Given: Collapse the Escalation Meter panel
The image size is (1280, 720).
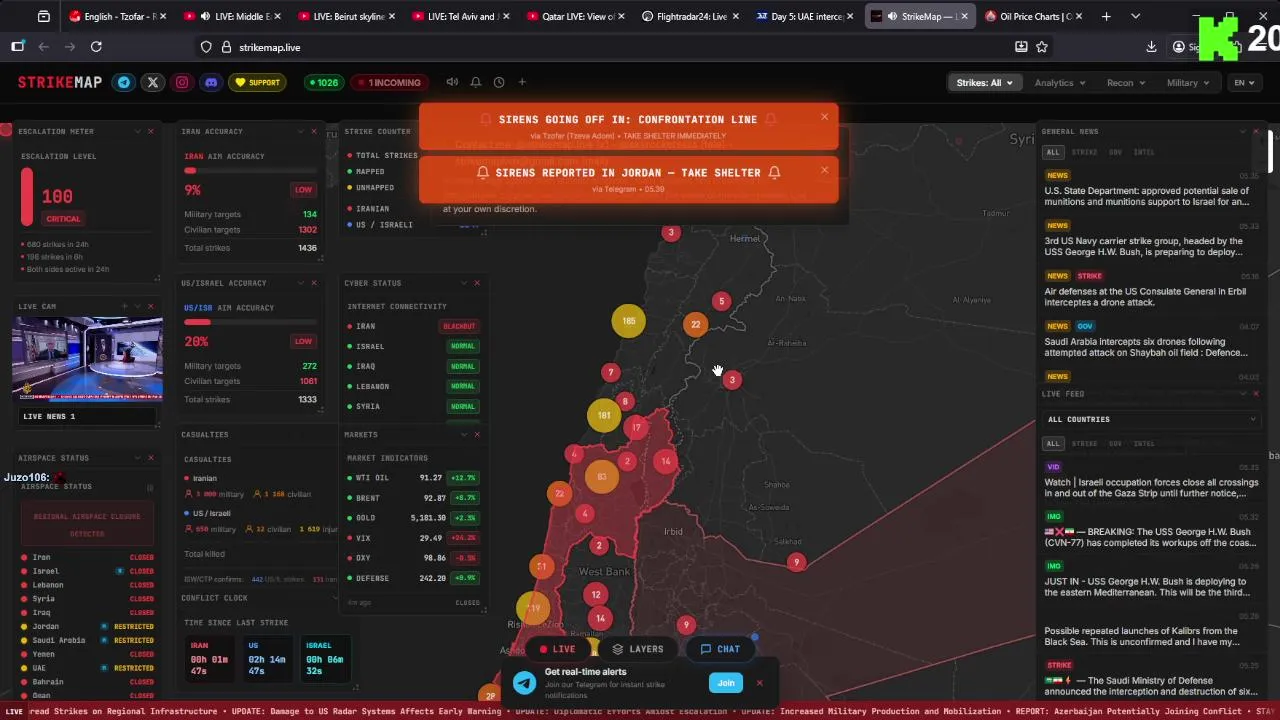Looking at the screenshot, I should 137,131.
